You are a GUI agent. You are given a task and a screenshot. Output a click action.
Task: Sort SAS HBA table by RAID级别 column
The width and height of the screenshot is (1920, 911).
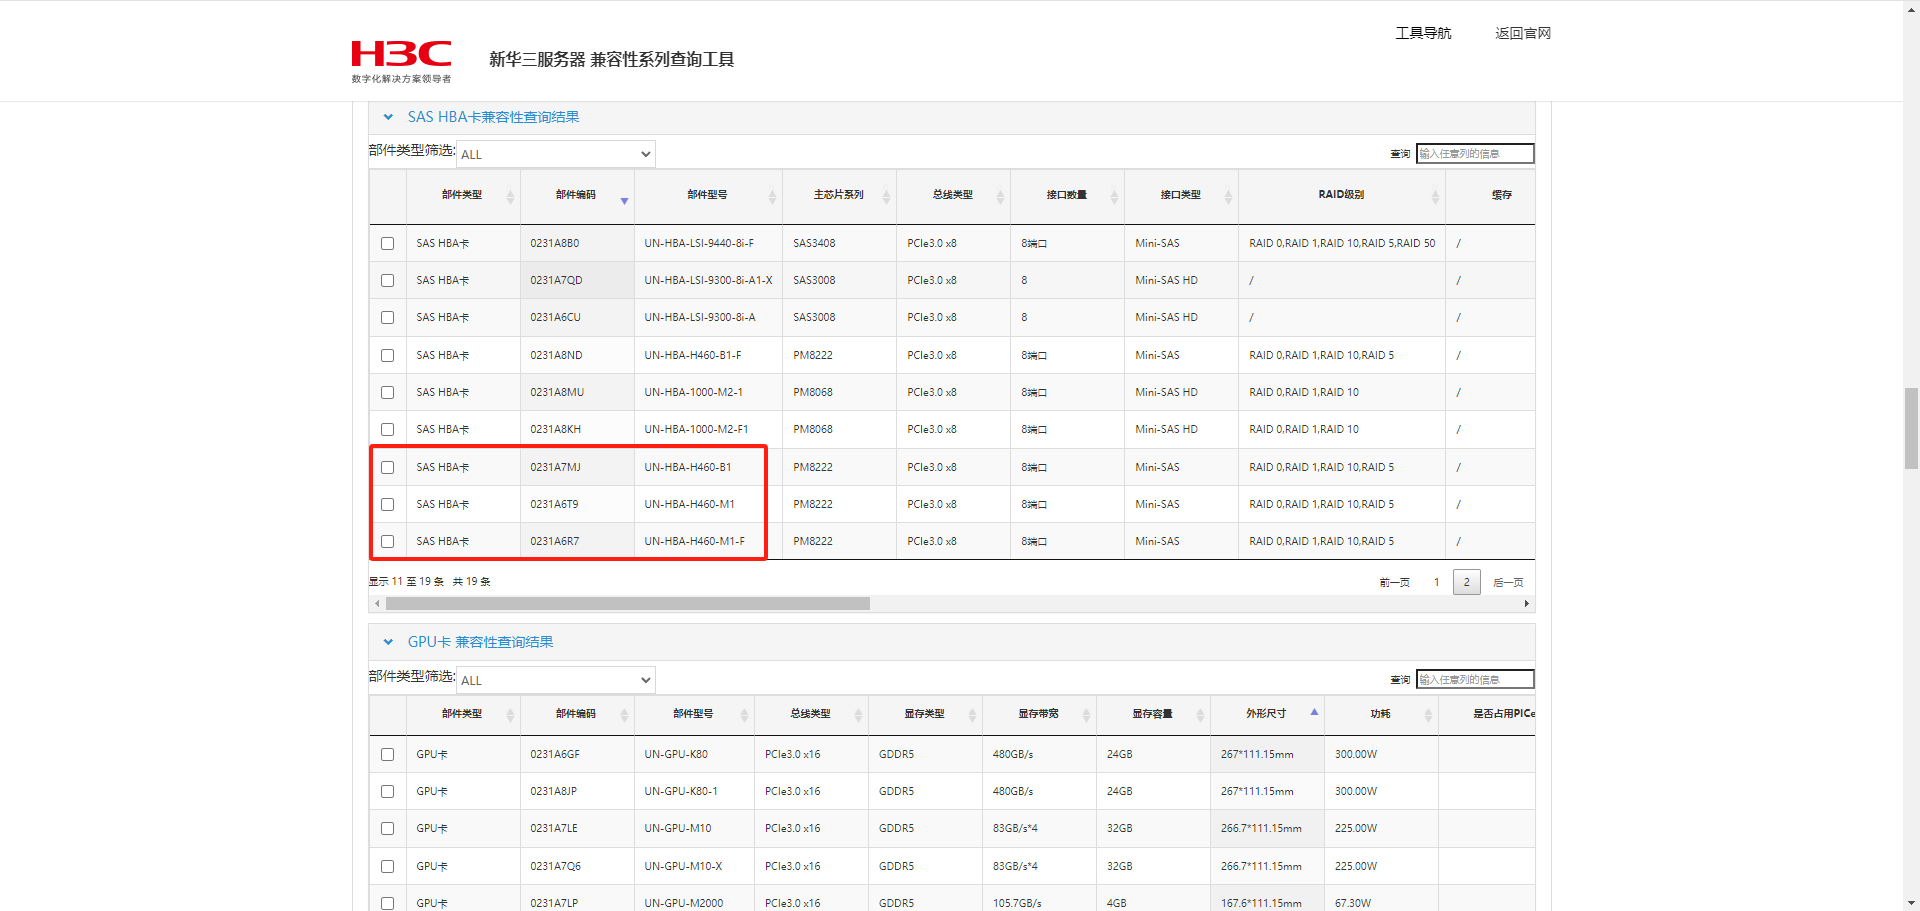[1340, 195]
